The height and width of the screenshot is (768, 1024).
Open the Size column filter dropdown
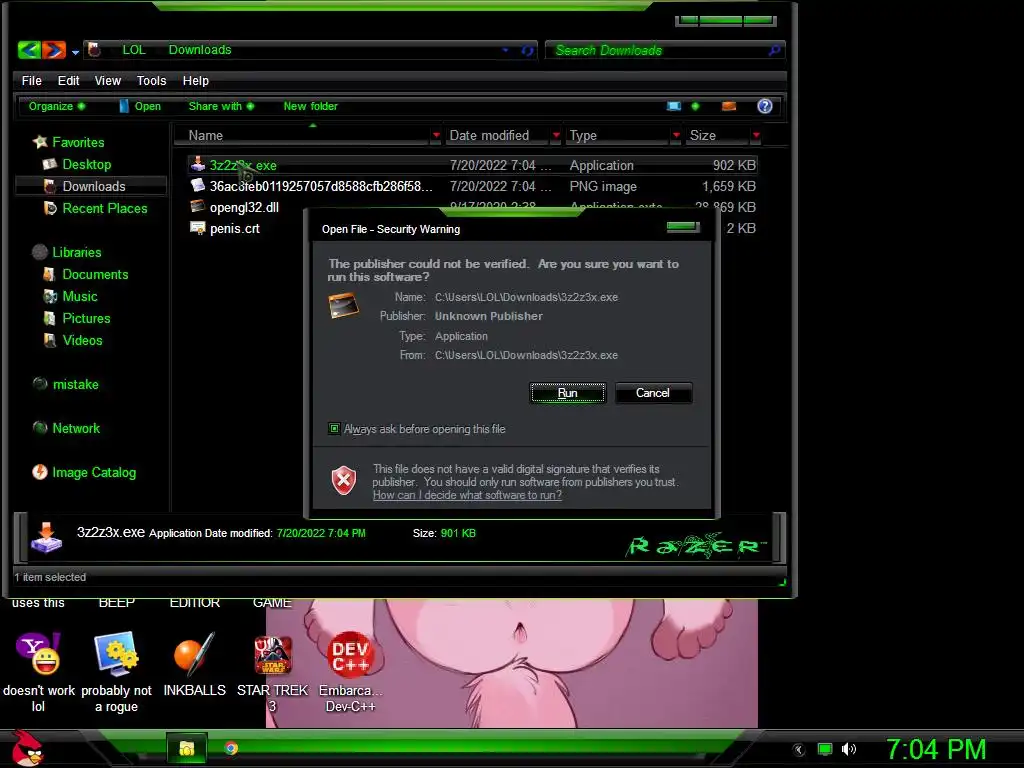click(756, 135)
